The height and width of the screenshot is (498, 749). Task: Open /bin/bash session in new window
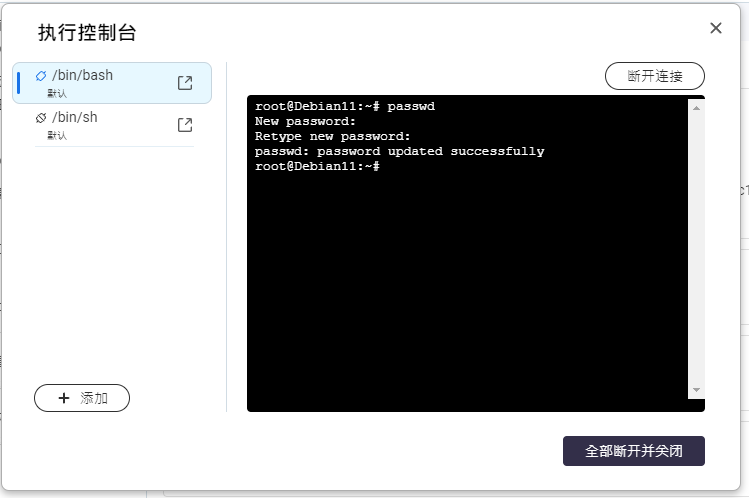pos(185,83)
